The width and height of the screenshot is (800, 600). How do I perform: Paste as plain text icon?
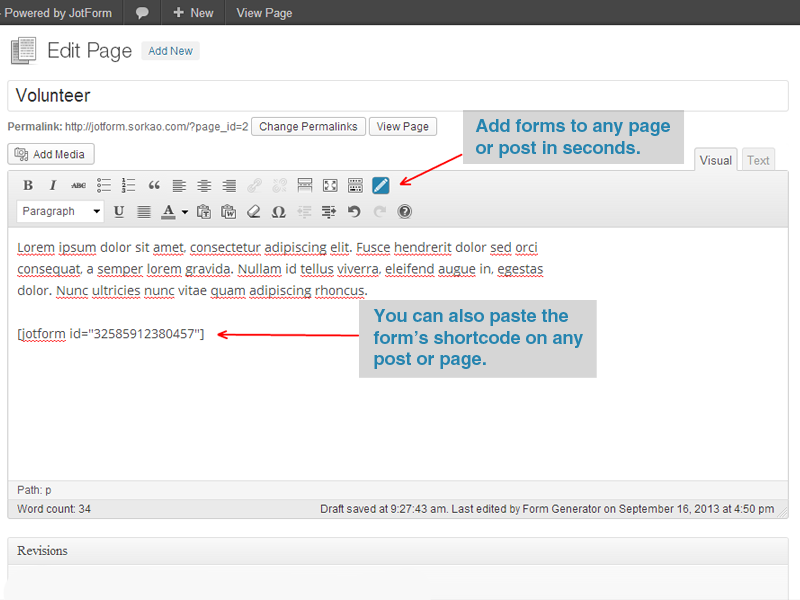[204, 211]
